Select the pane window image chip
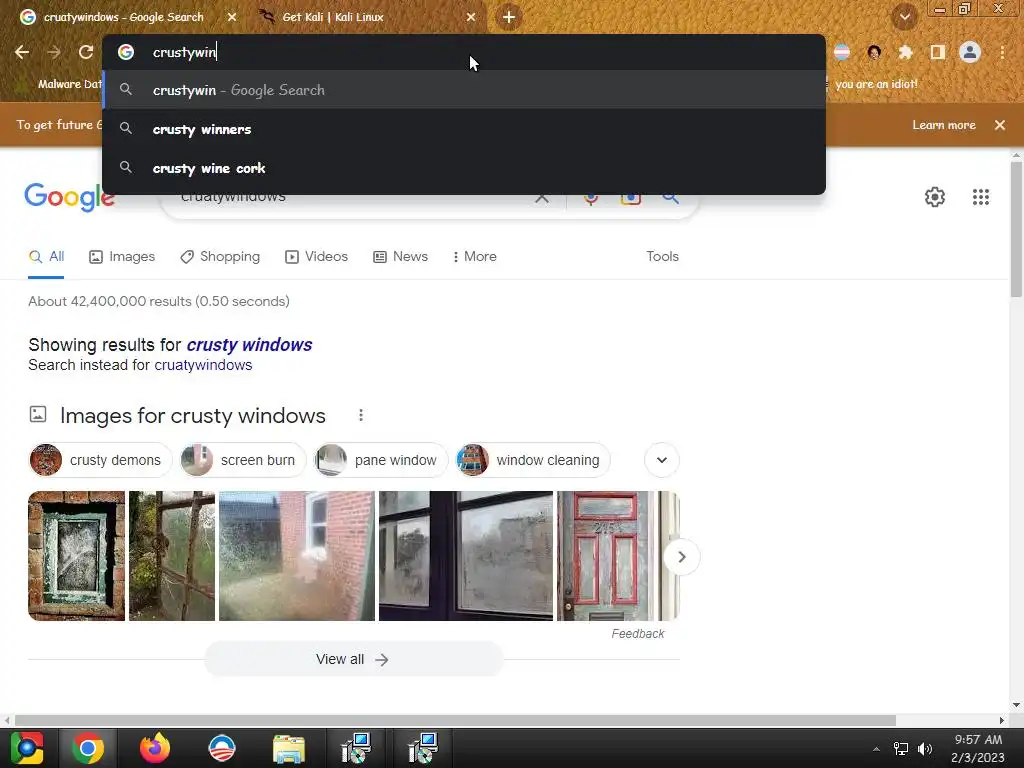The width and height of the screenshot is (1024, 768). [381, 460]
